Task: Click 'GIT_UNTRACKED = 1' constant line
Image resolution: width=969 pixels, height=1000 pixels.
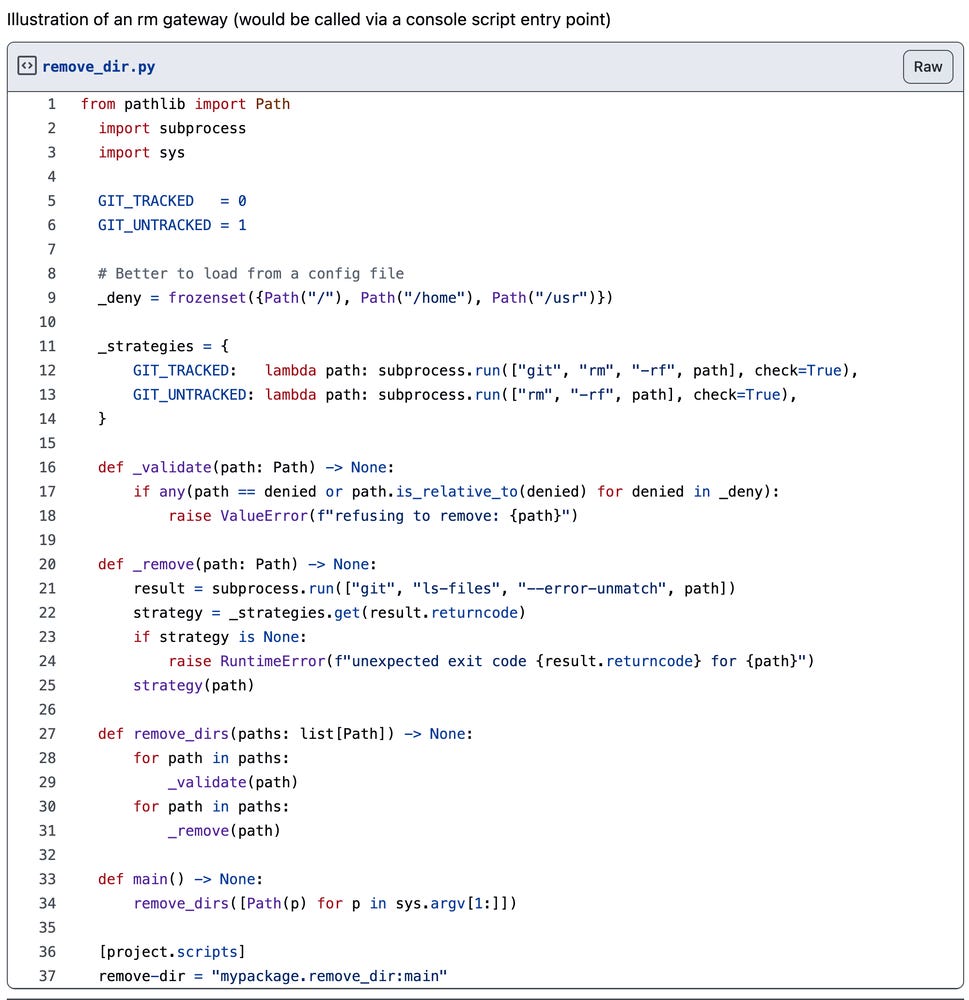Action: coord(172,225)
